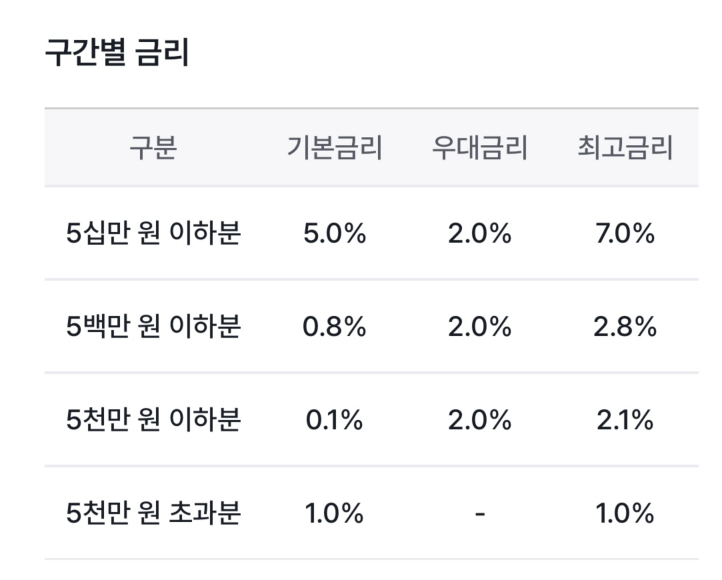Select the 우대금리 column header
The width and height of the screenshot is (722, 580).
pyautogui.click(x=480, y=149)
